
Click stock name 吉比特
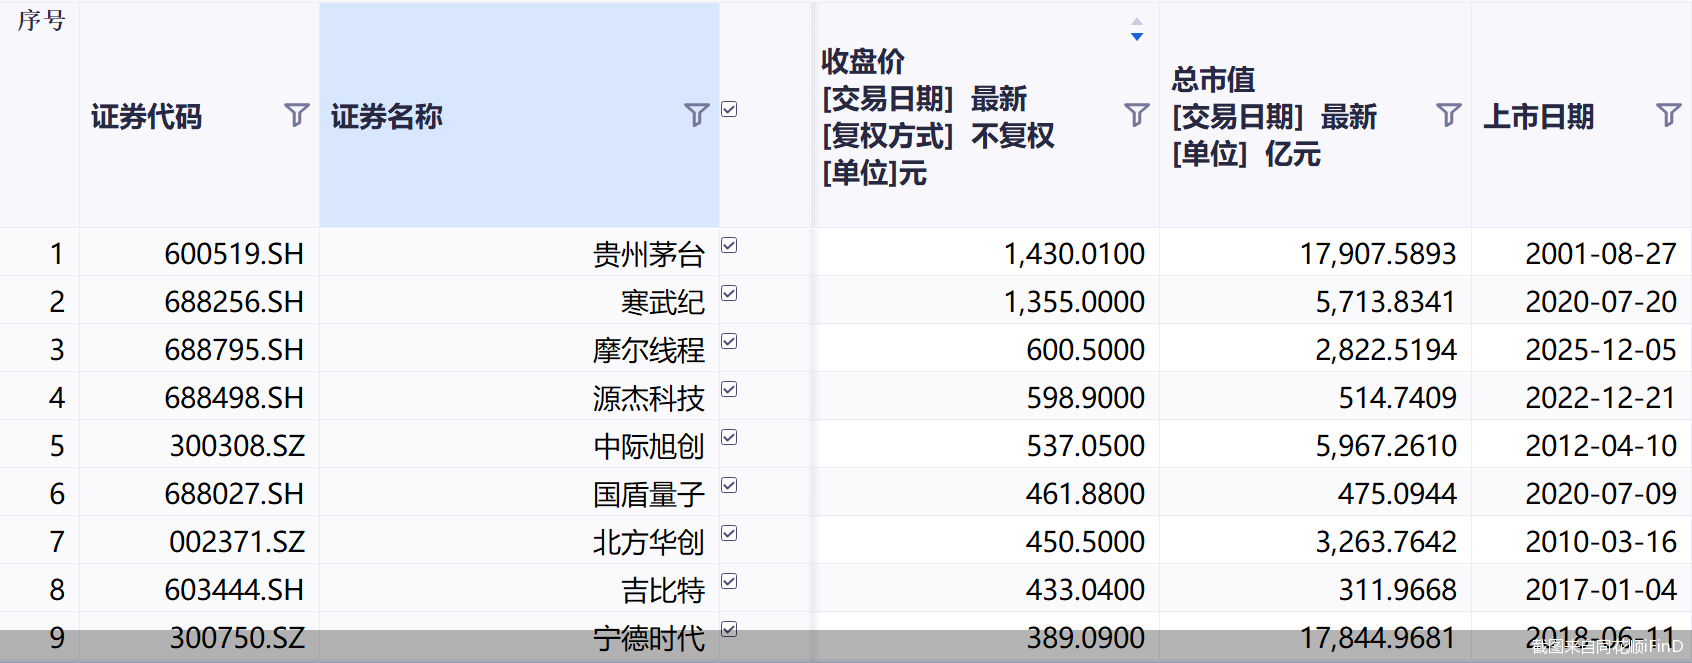point(663,590)
